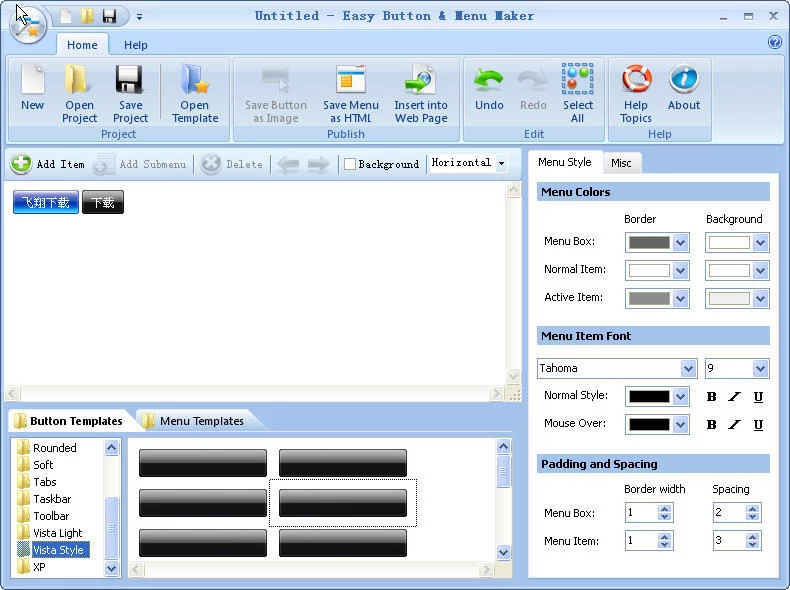Select the black 下載 button on canvas
The image size is (790, 590).
(x=103, y=202)
